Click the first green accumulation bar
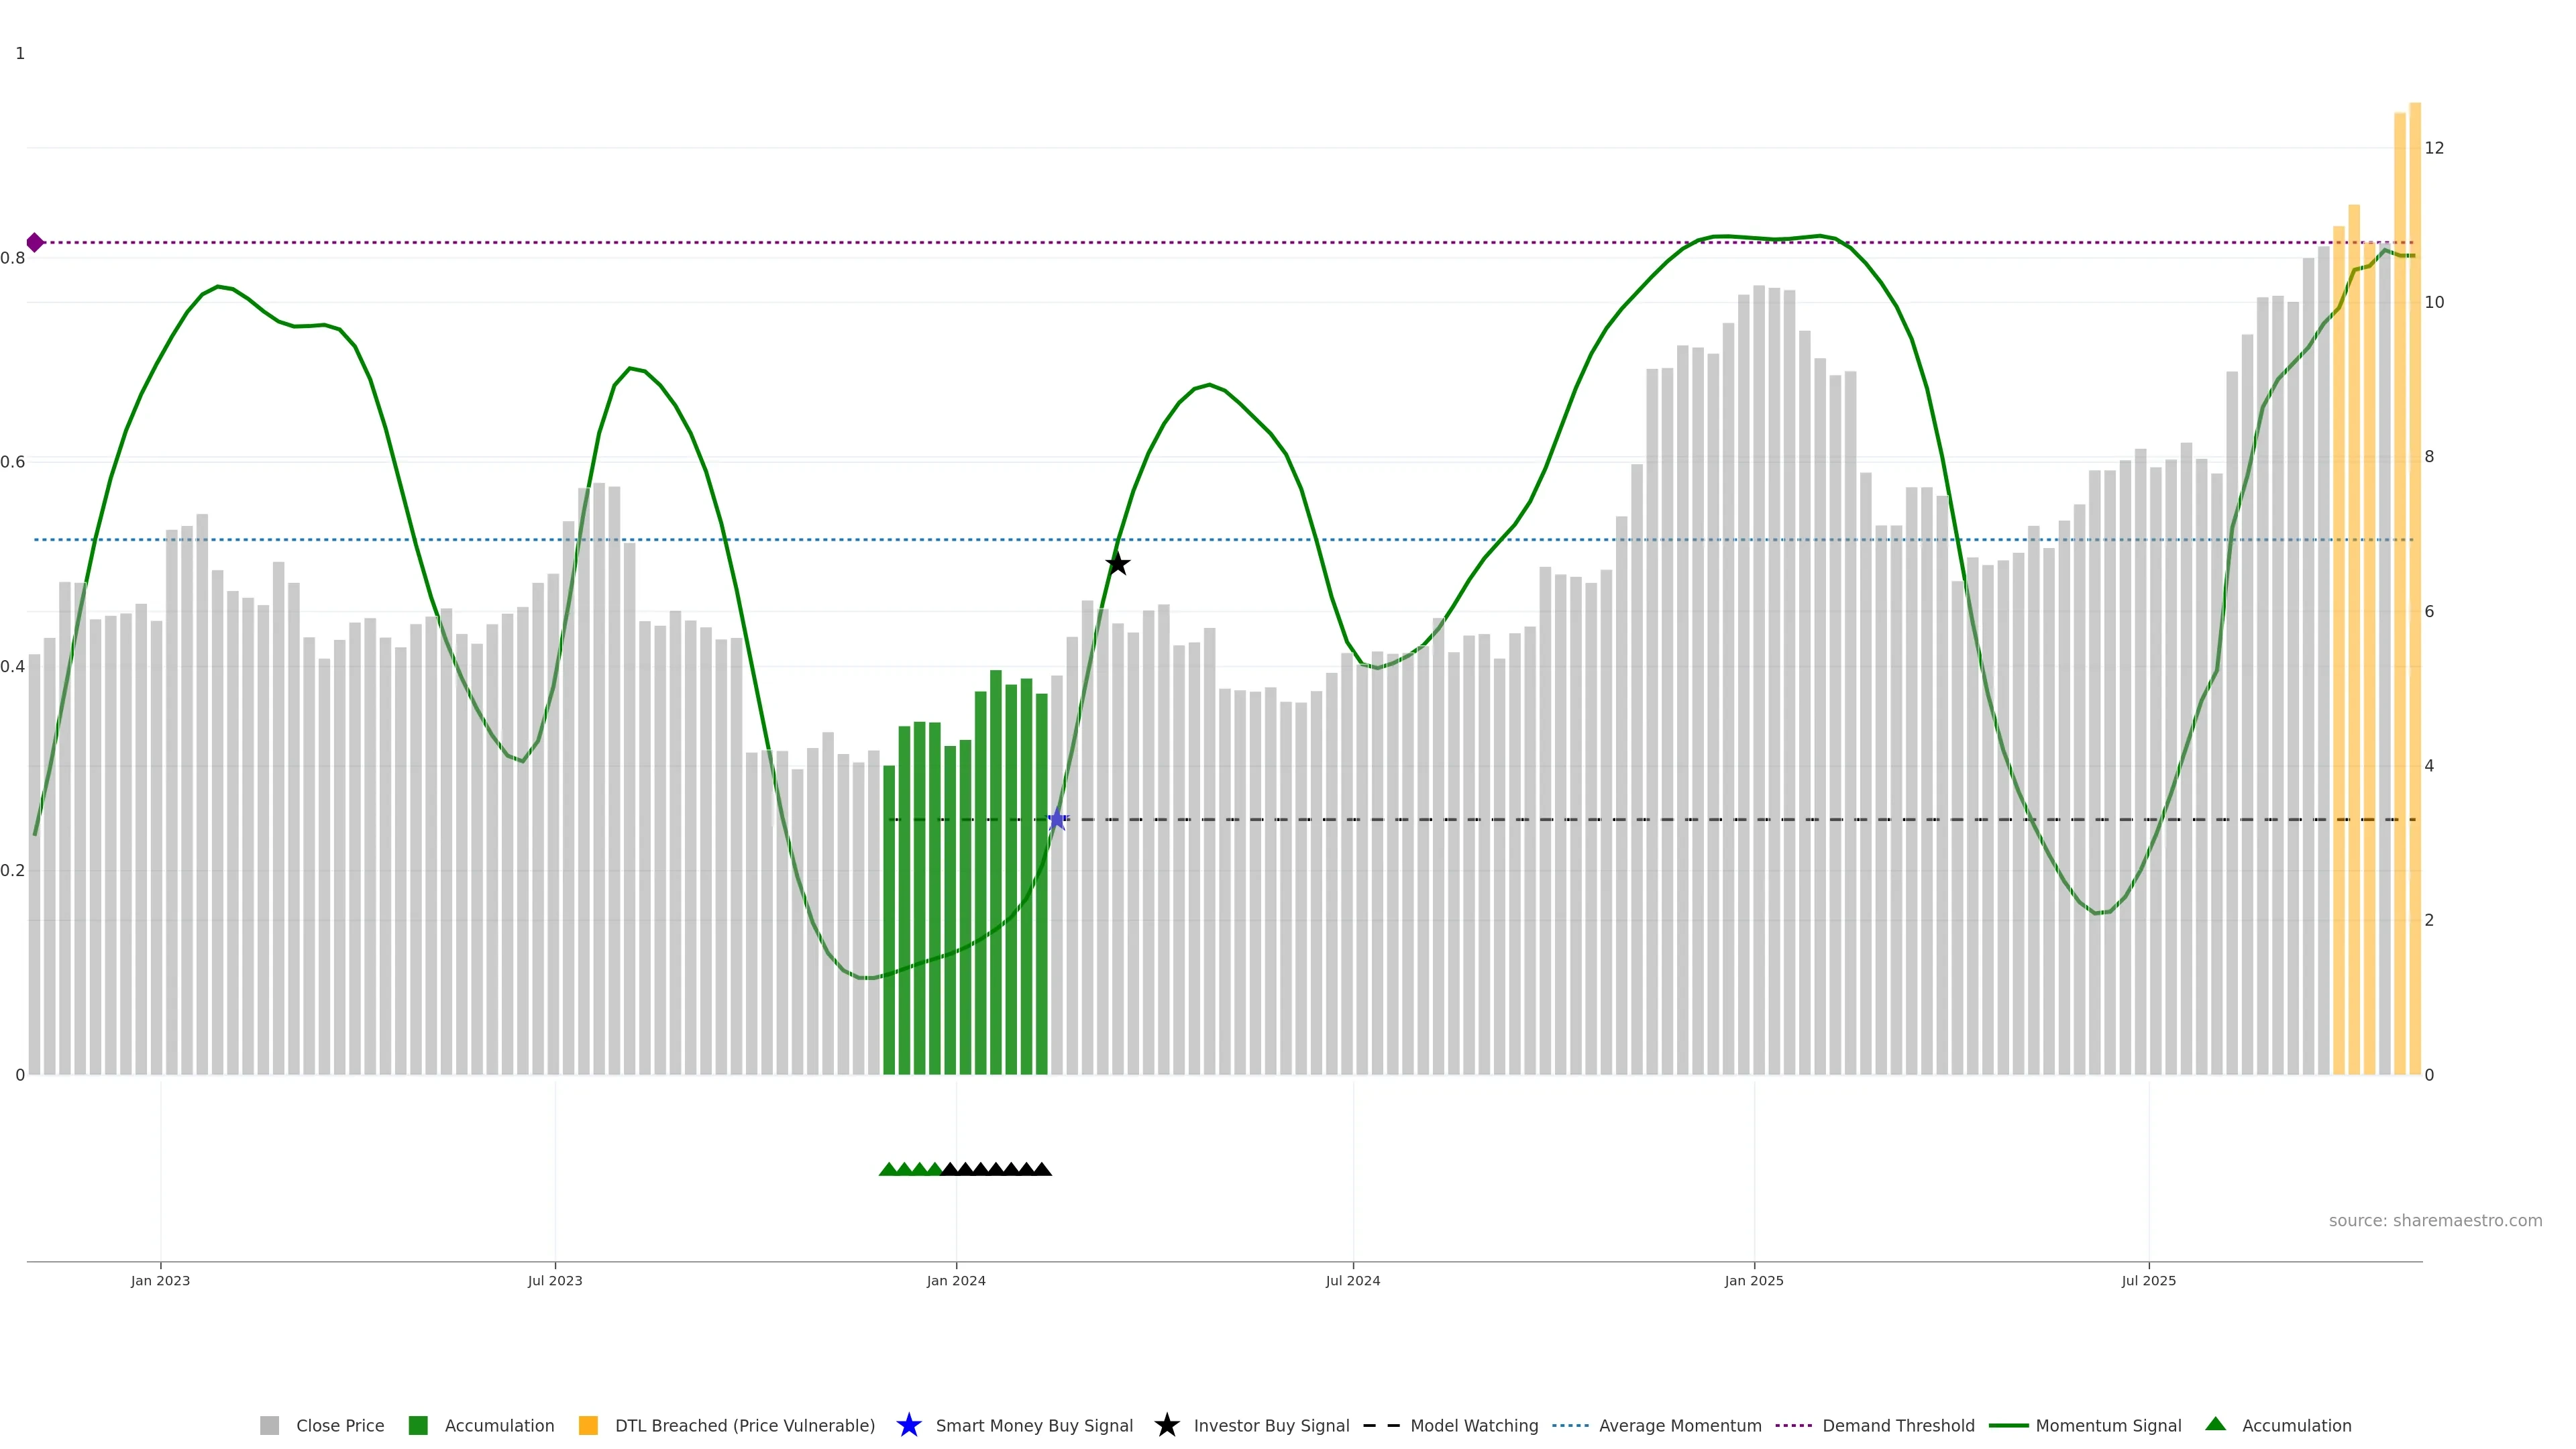Viewport: 2576px width, 1449px height. pyautogui.click(x=889, y=920)
